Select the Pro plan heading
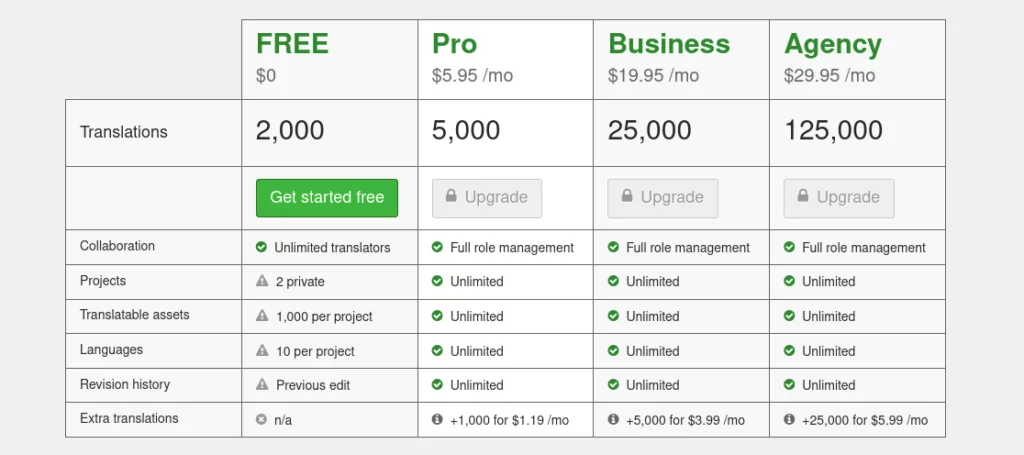 (455, 44)
